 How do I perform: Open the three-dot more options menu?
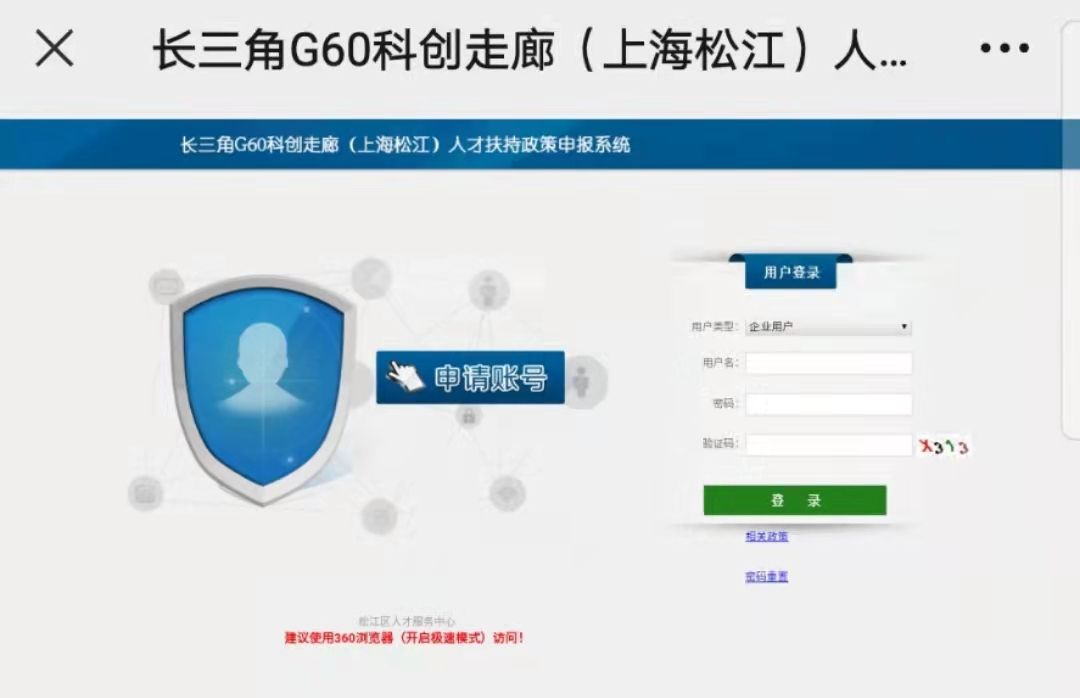[1004, 48]
